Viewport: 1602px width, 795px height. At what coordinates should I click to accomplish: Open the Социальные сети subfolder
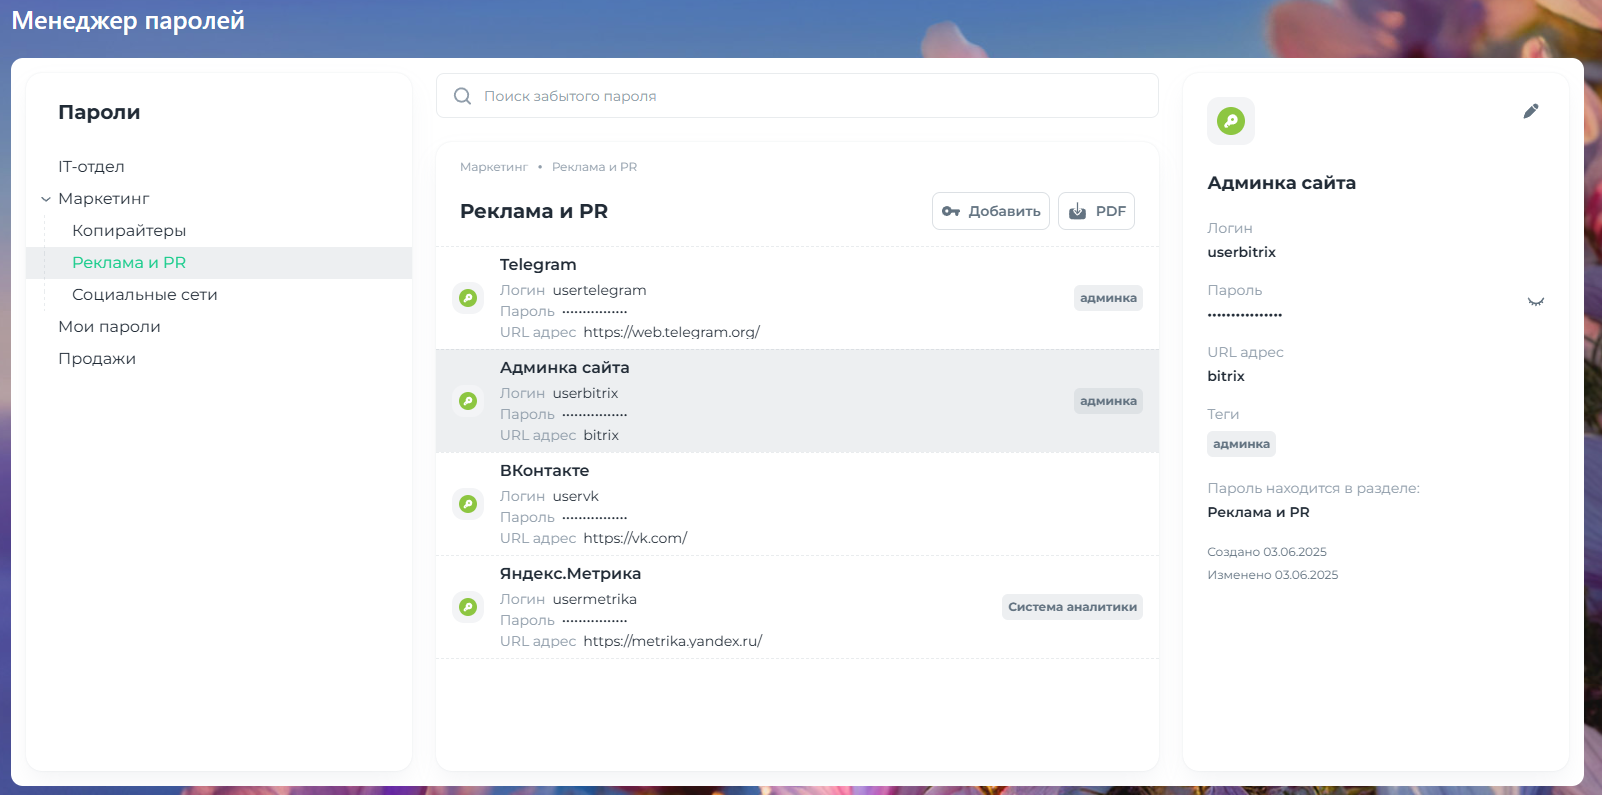tap(144, 295)
